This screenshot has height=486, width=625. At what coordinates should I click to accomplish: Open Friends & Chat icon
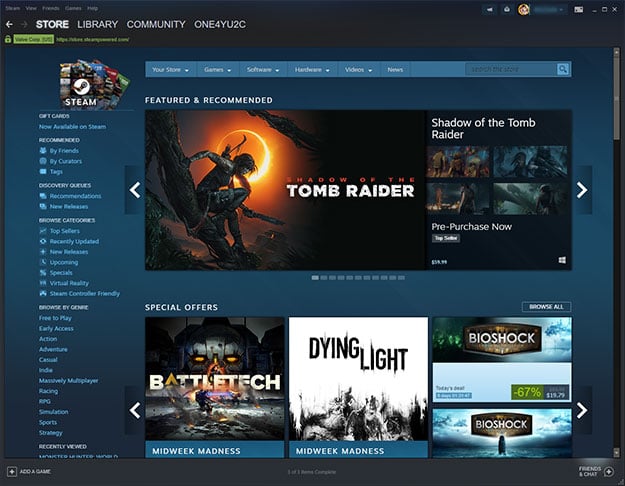click(609, 472)
